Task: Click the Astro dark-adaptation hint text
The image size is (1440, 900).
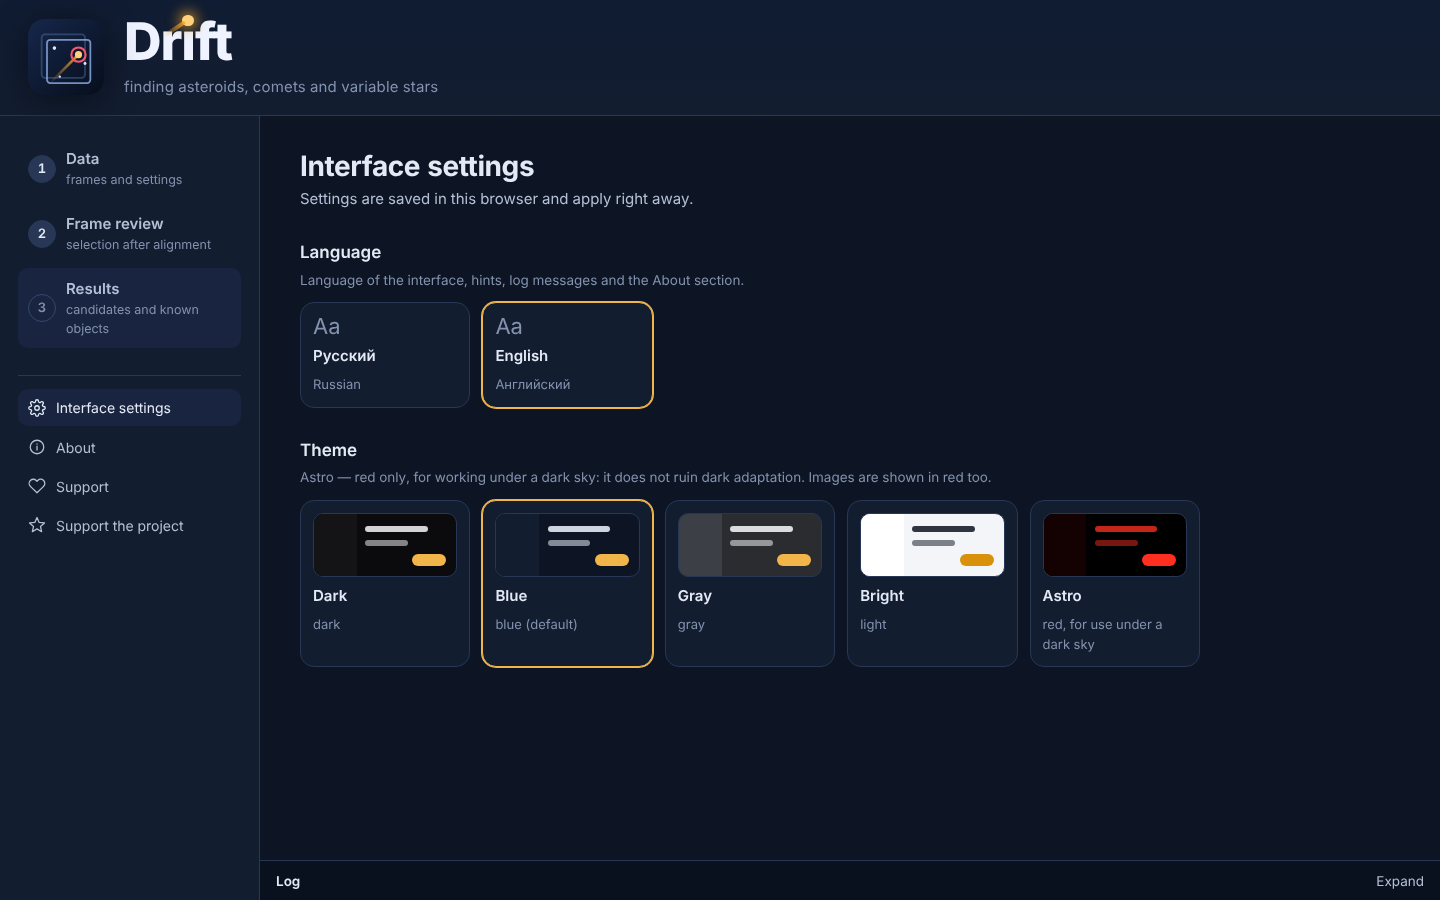Action: pyautogui.click(x=645, y=477)
